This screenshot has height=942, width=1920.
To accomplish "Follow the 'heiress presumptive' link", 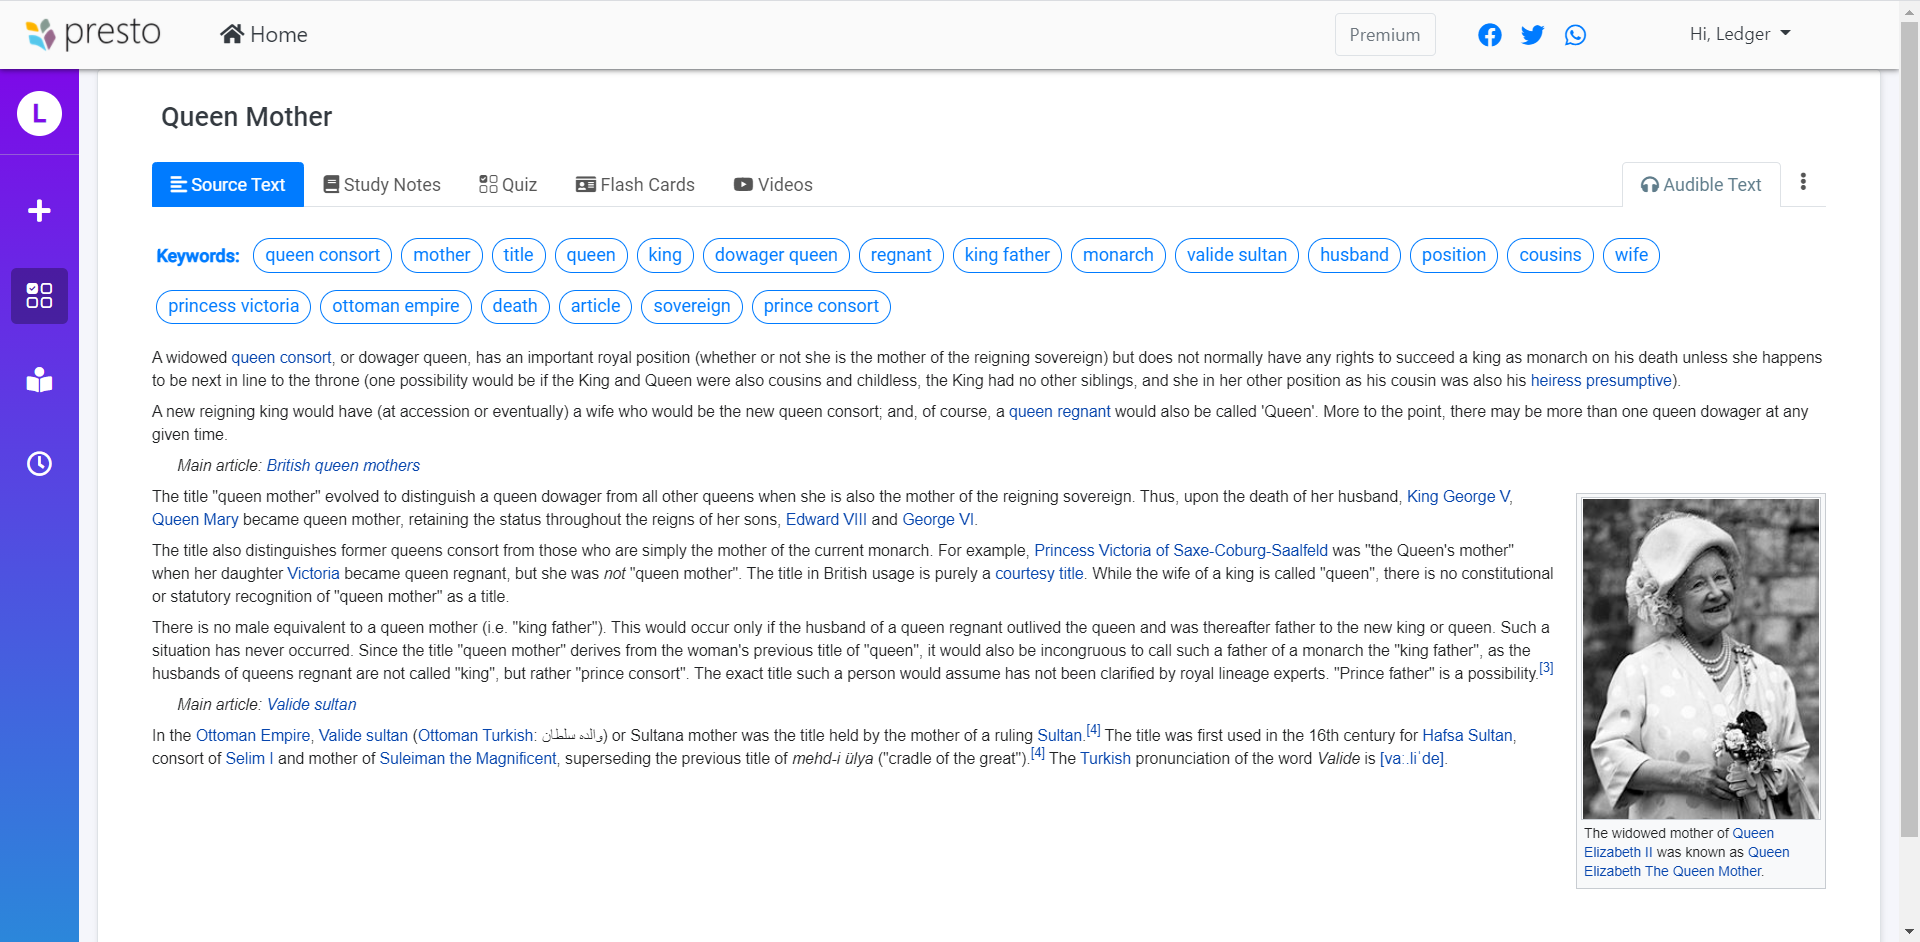I will (x=1600, y=381).
